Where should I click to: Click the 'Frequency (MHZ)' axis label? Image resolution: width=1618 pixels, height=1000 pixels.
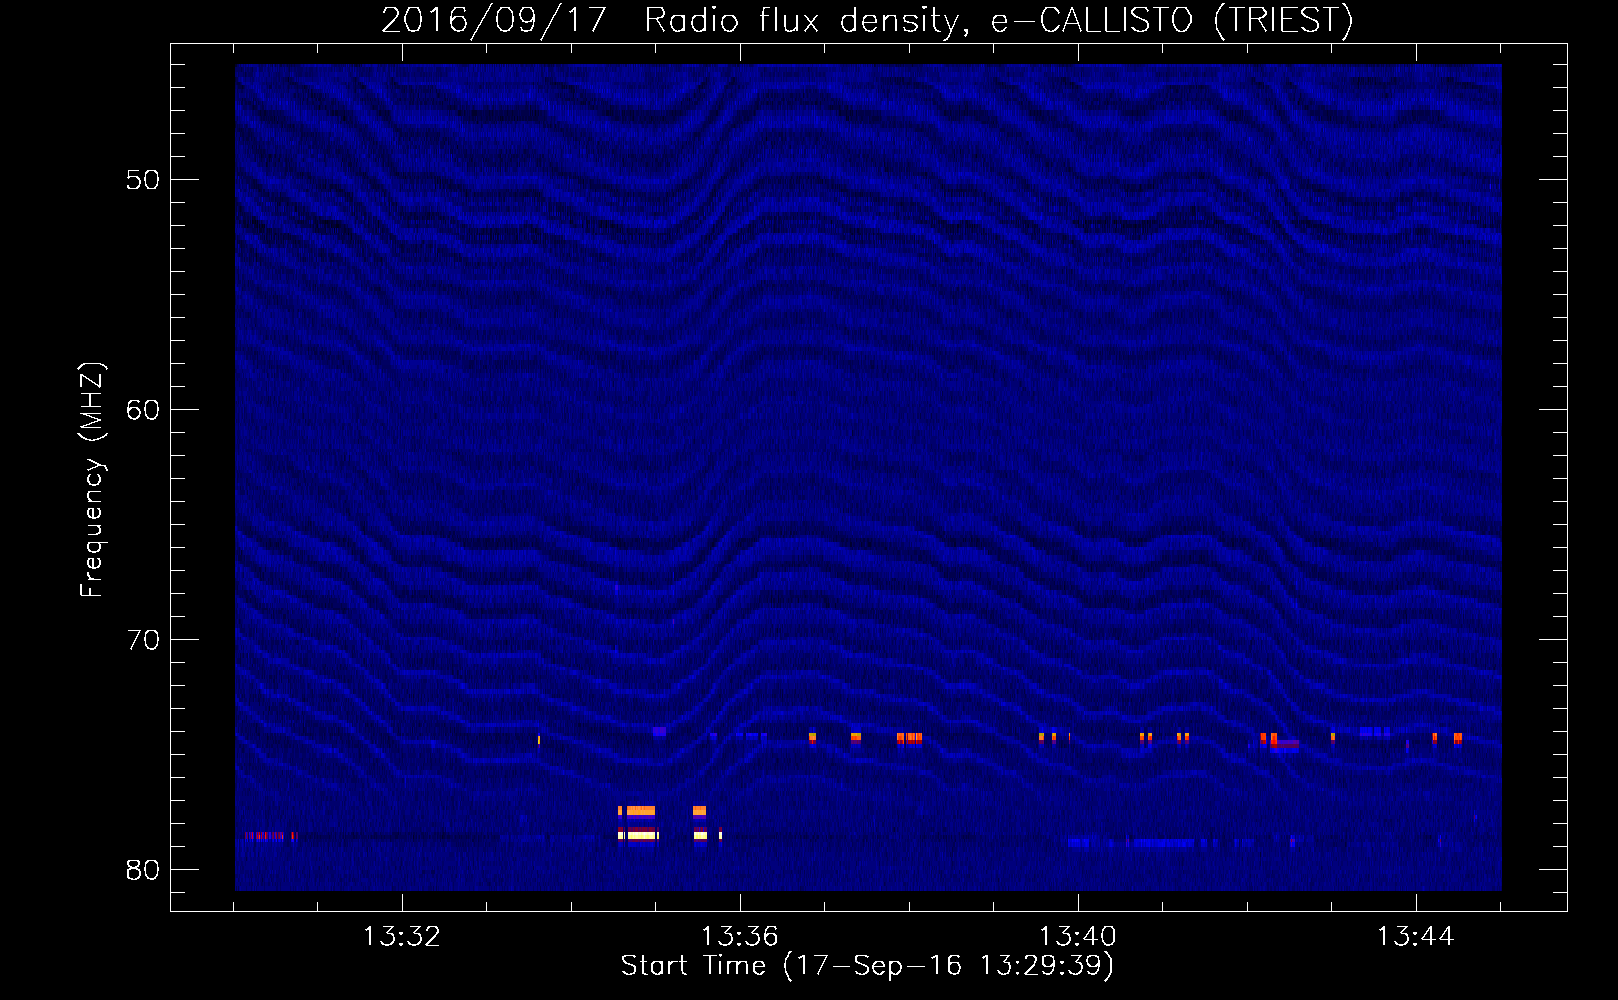tap(92, 480)
